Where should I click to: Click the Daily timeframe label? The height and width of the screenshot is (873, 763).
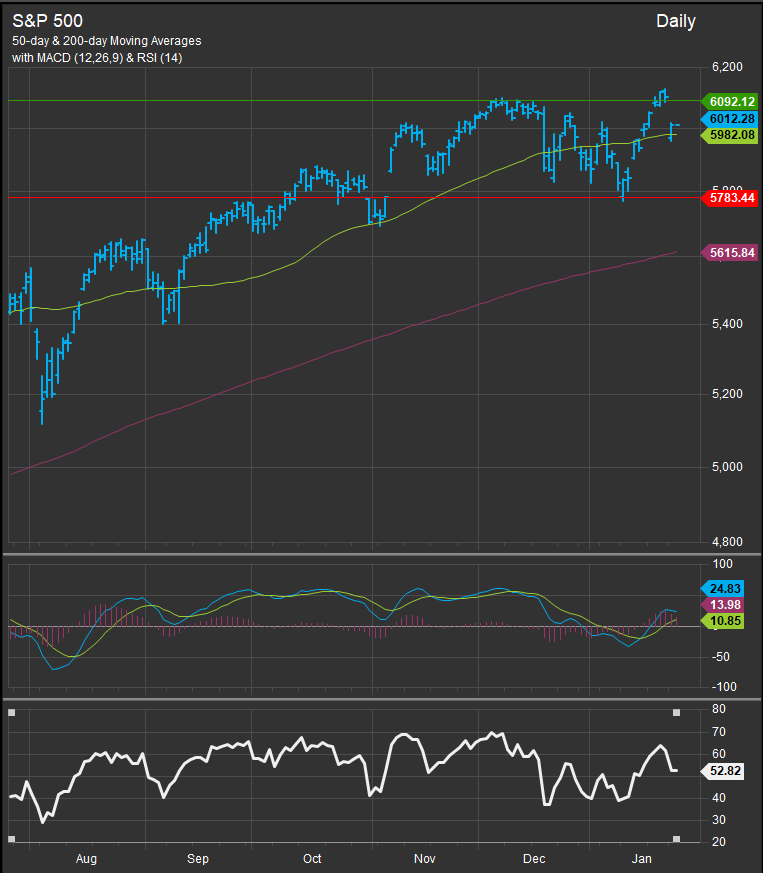click(x=676, y=21)
